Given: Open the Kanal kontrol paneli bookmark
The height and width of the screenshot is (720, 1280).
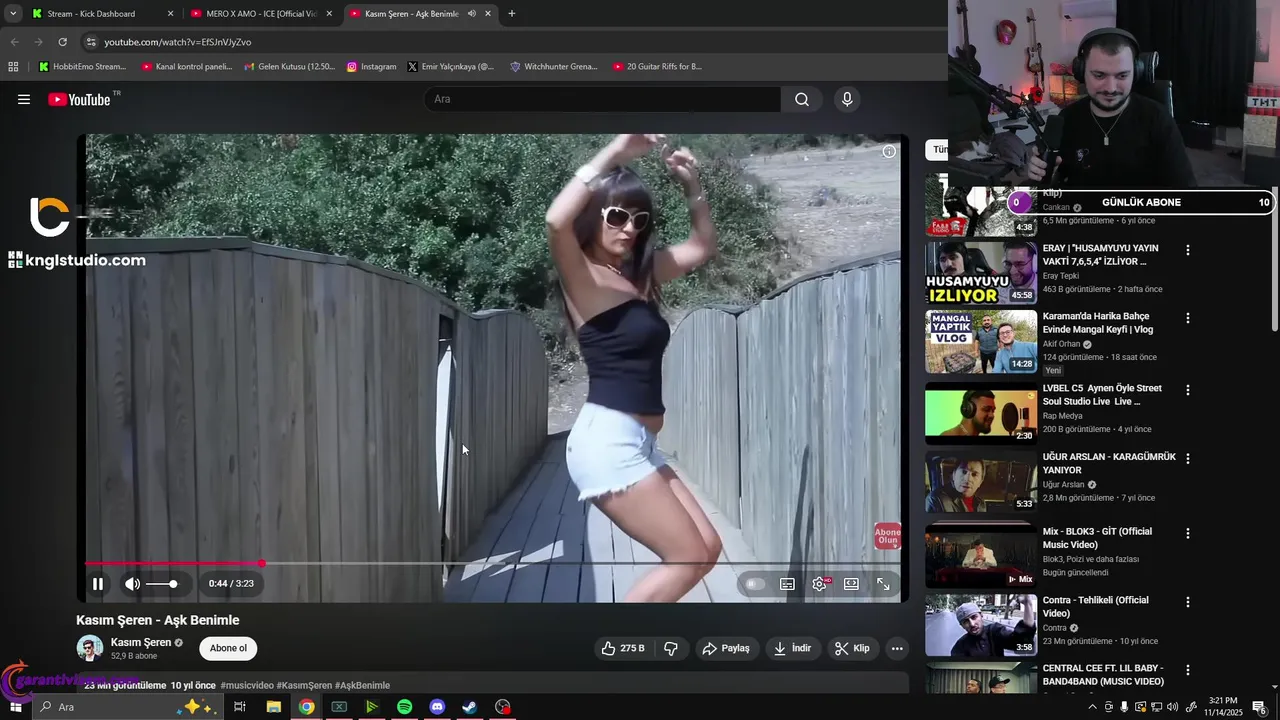Looking at the screenshot, I should (x=187, y=67).
